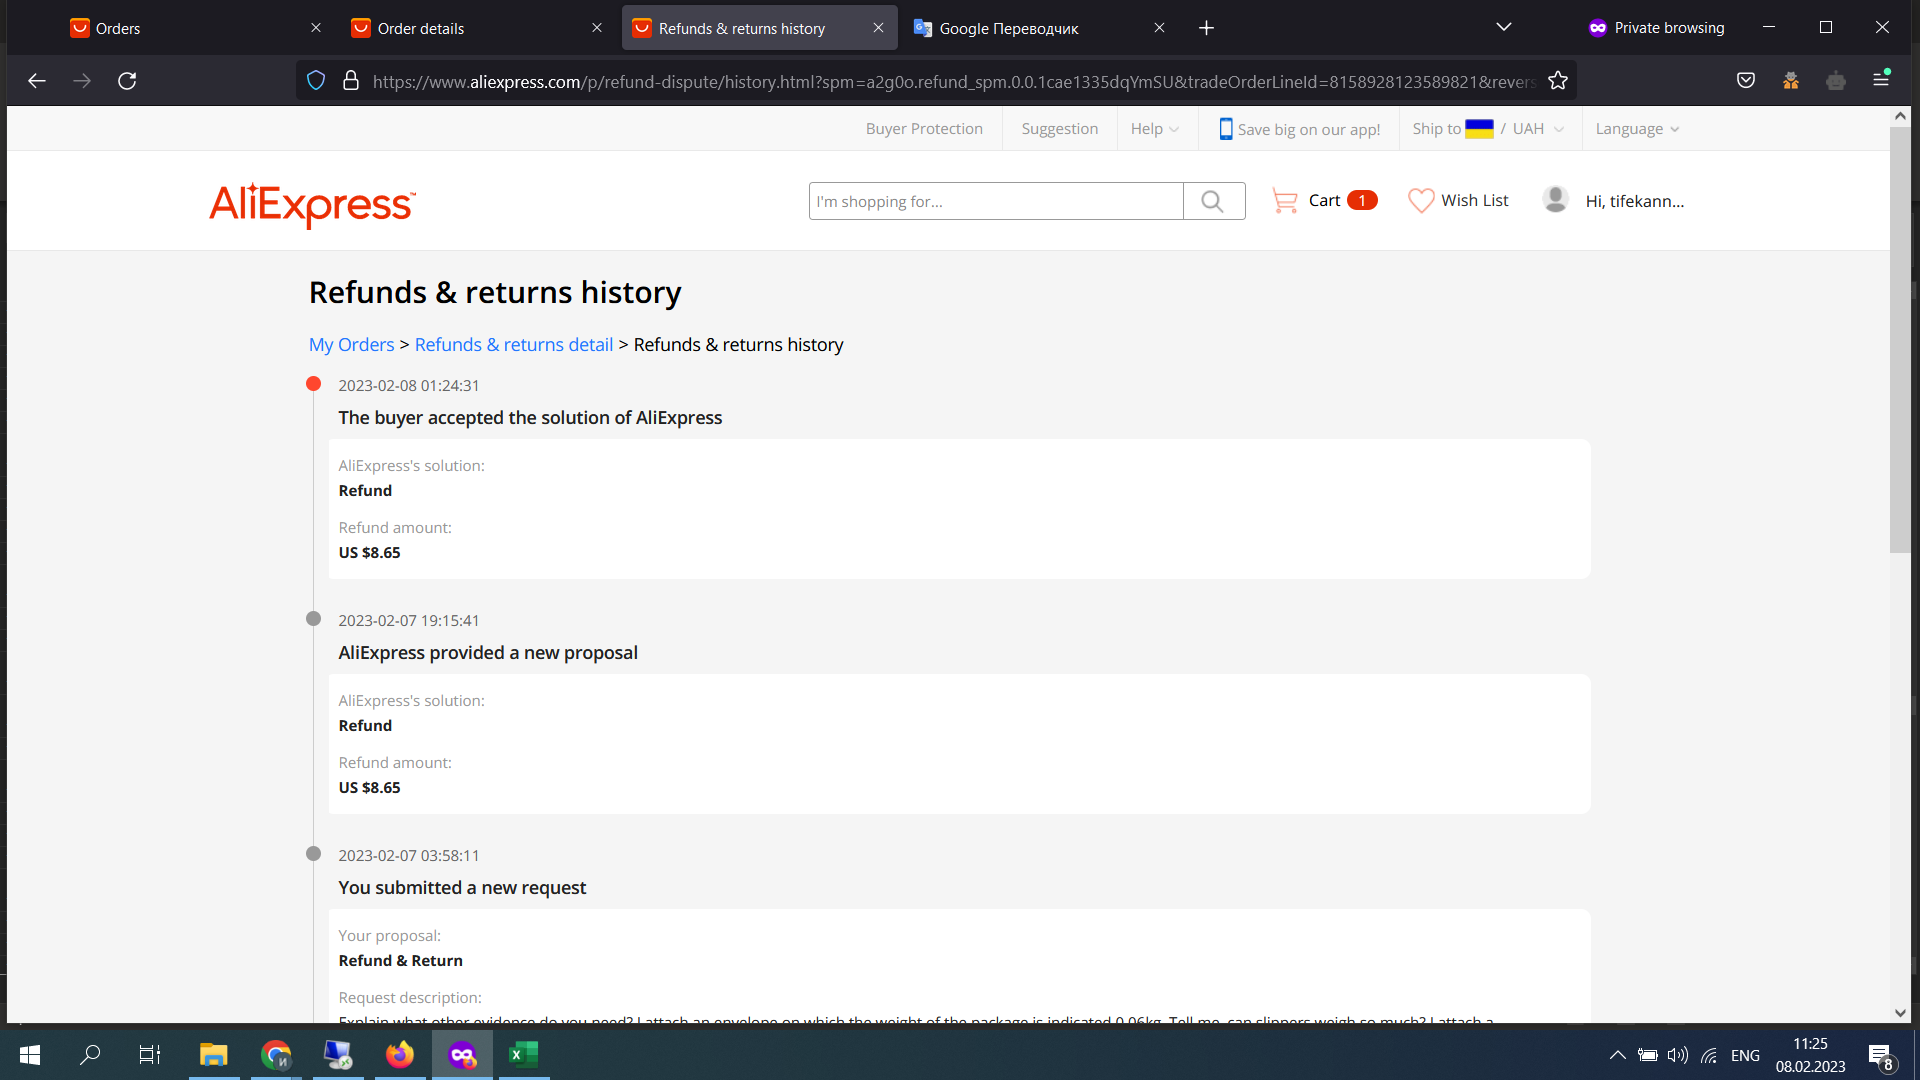This screenshot has width=1920, height=1080.
Task: Open the taskbar clock and calendar
Action: coord(1810,1055)
